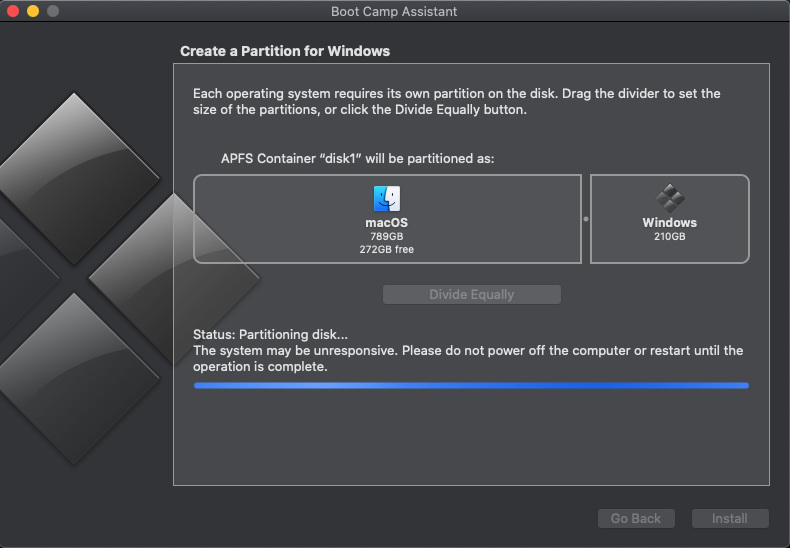
Task: Click the Create a Partition for Windows heading
Action: click(285, 51)
